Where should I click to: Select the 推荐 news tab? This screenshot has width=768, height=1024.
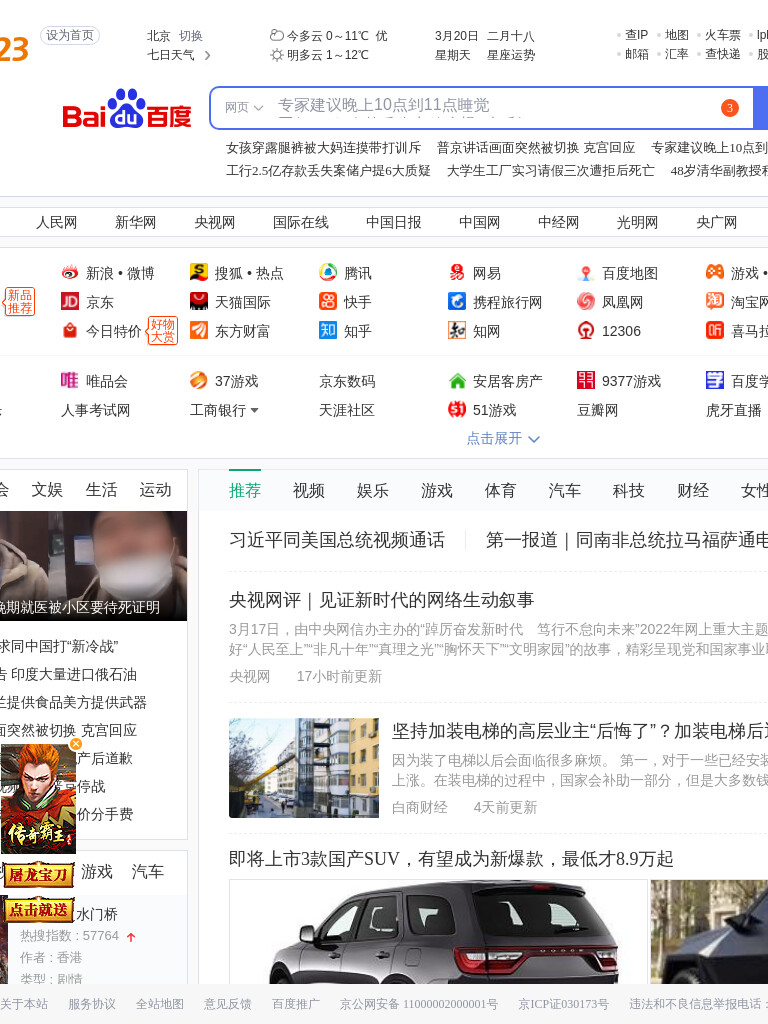click(245, 490)
